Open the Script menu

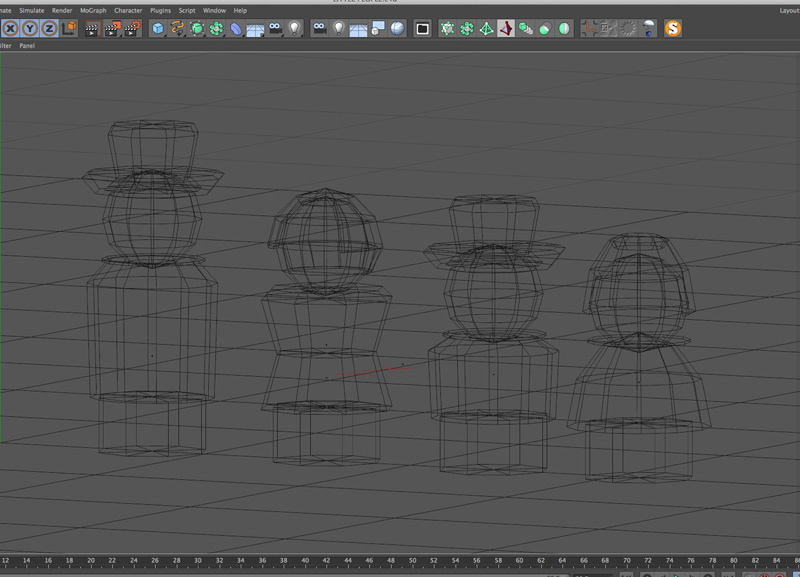point(187,10)
